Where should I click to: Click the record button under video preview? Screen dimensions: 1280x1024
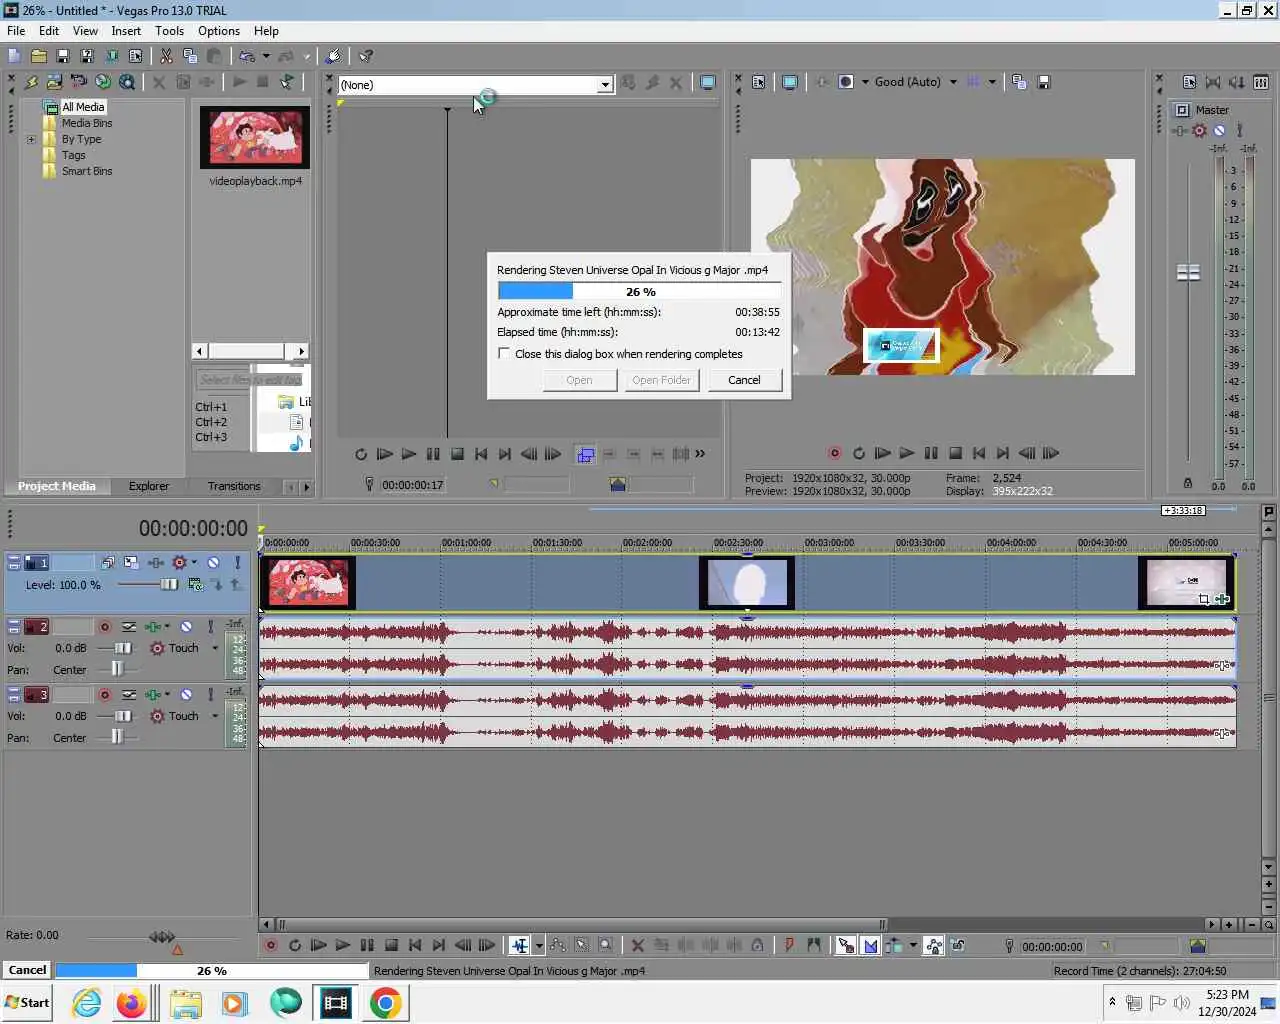834,453
